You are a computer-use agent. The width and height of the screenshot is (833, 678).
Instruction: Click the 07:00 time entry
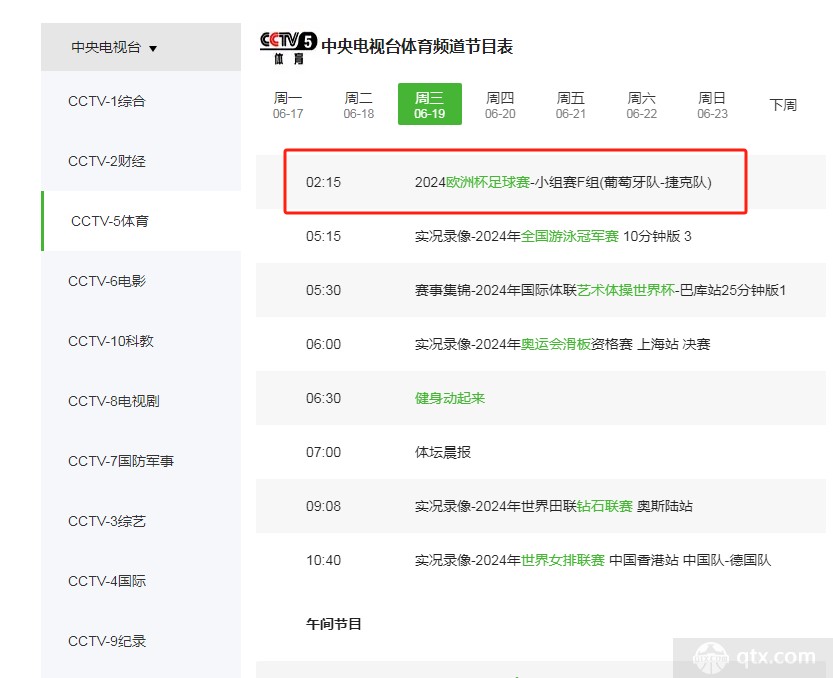(324, 453)
